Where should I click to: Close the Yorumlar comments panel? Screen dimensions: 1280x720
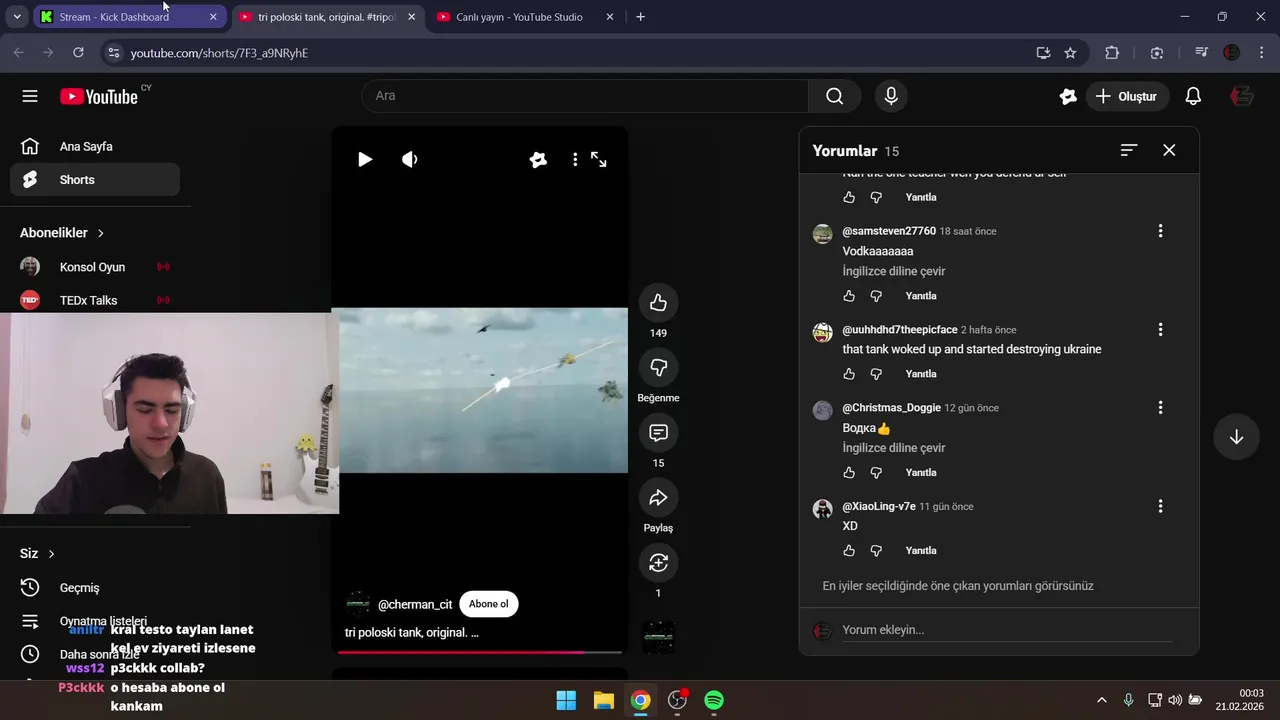coord(1169,150)
